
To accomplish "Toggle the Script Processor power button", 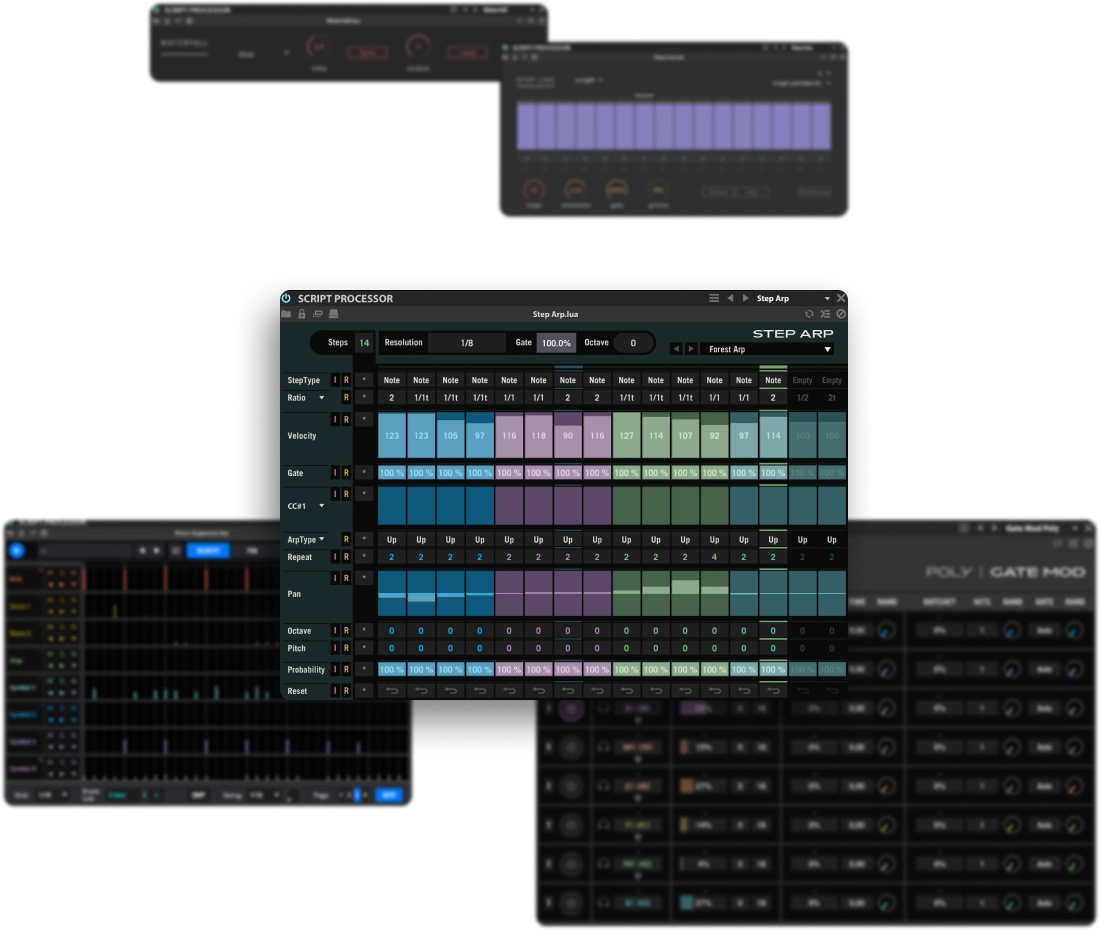I will pos(286,298).
